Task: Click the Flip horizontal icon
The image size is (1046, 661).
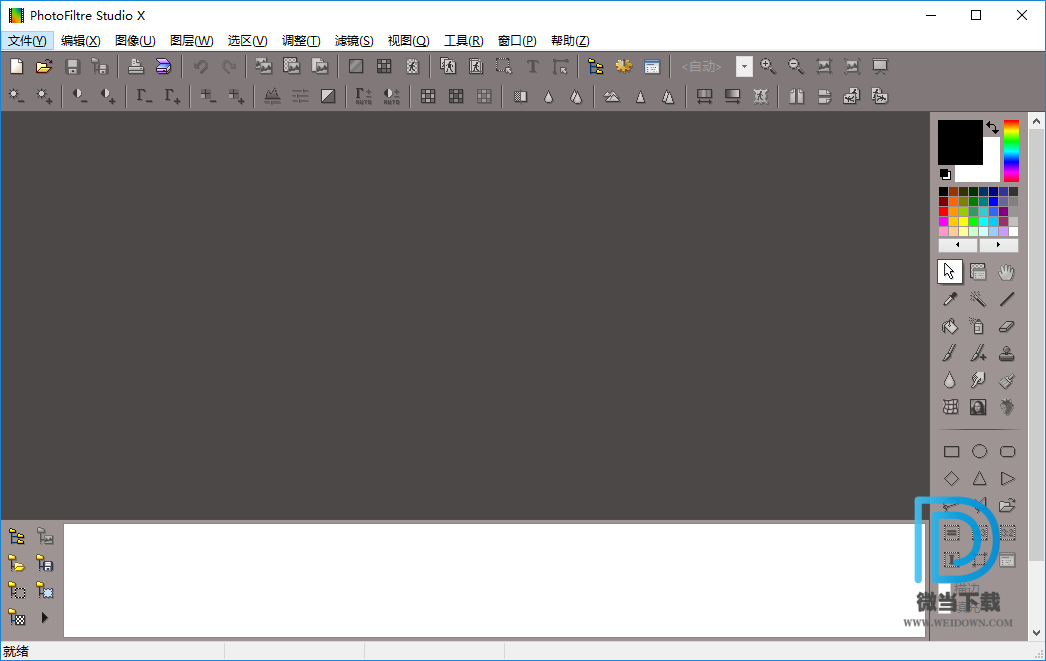Action: point(796,97)
